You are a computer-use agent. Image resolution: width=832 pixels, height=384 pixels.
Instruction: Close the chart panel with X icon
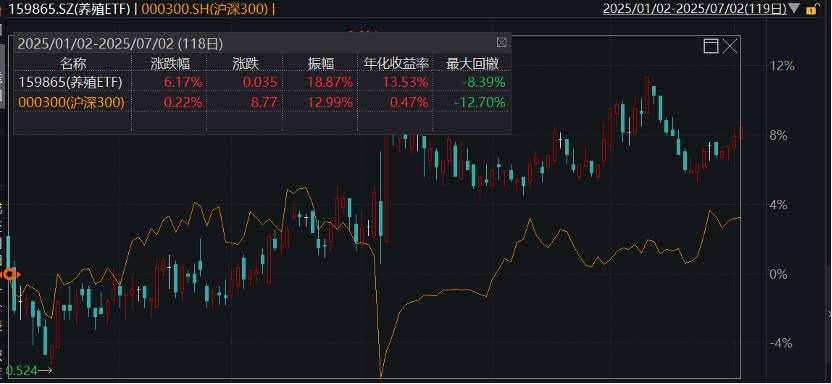click(x=730, y=46)
